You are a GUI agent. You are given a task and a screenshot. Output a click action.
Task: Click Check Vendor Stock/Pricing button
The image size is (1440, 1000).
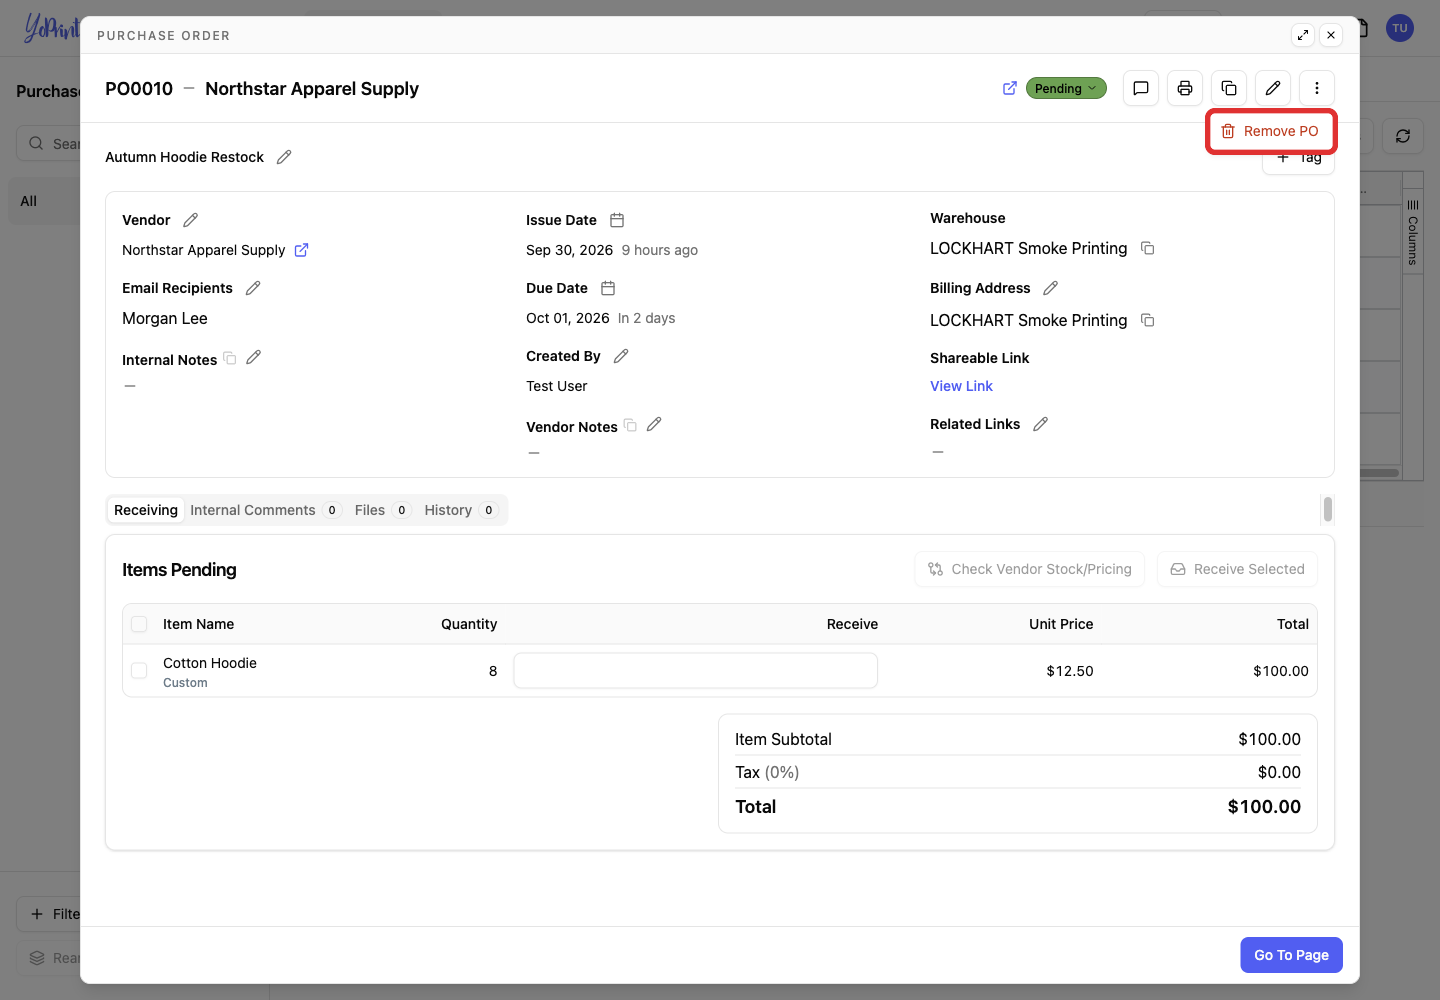[x=1030, y=569]
